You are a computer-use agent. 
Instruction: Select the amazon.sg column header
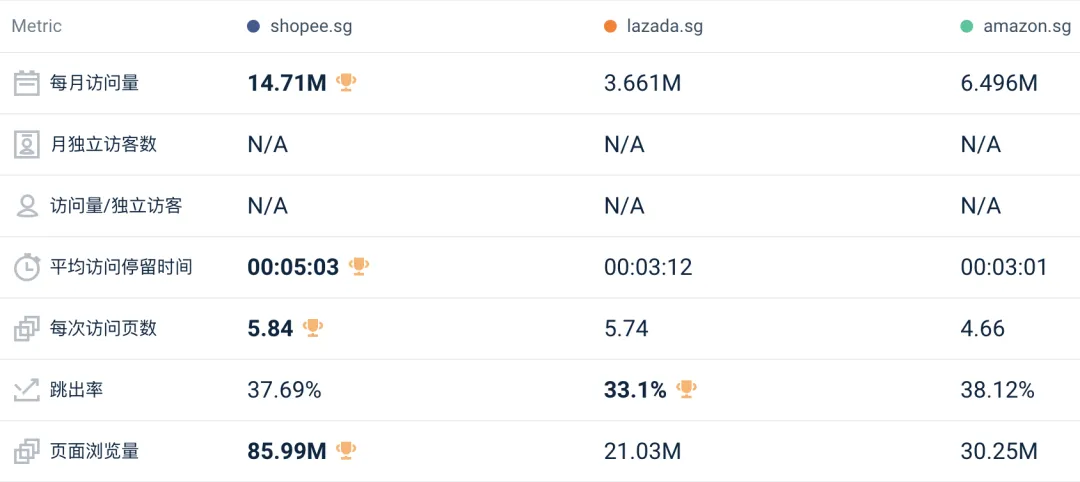point(1027,26)
